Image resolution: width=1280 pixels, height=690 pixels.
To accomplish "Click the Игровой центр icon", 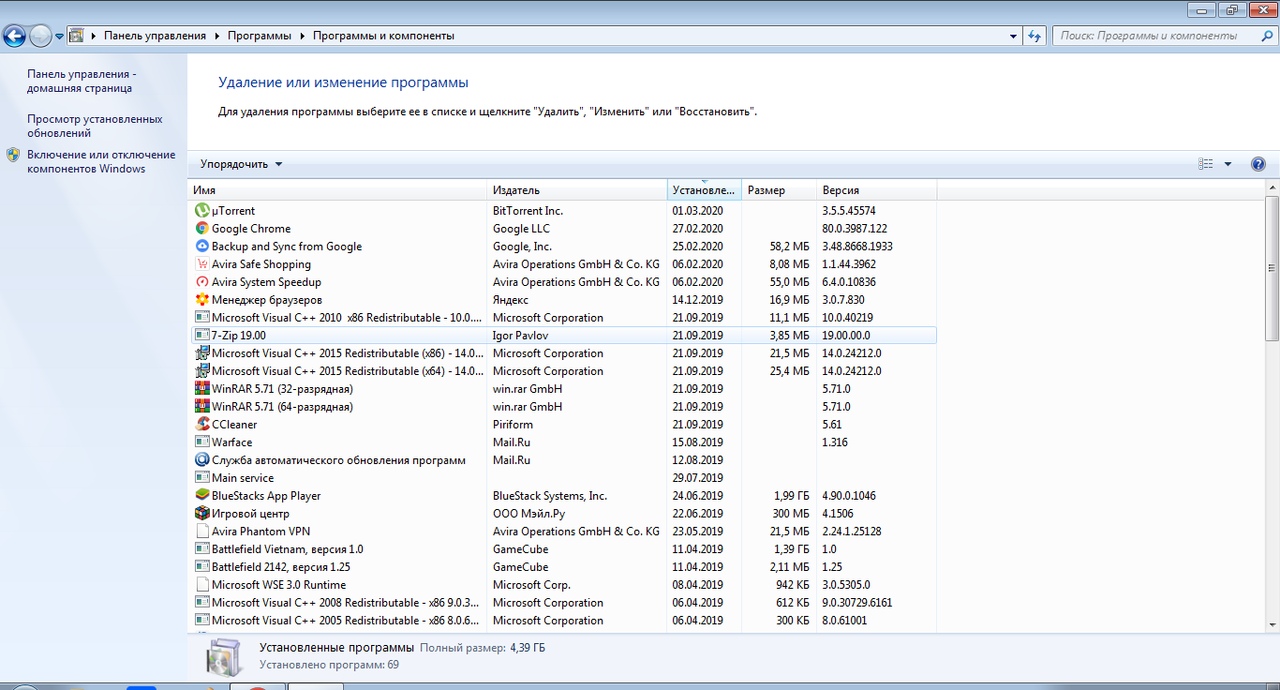I will [x=202, y=513].
